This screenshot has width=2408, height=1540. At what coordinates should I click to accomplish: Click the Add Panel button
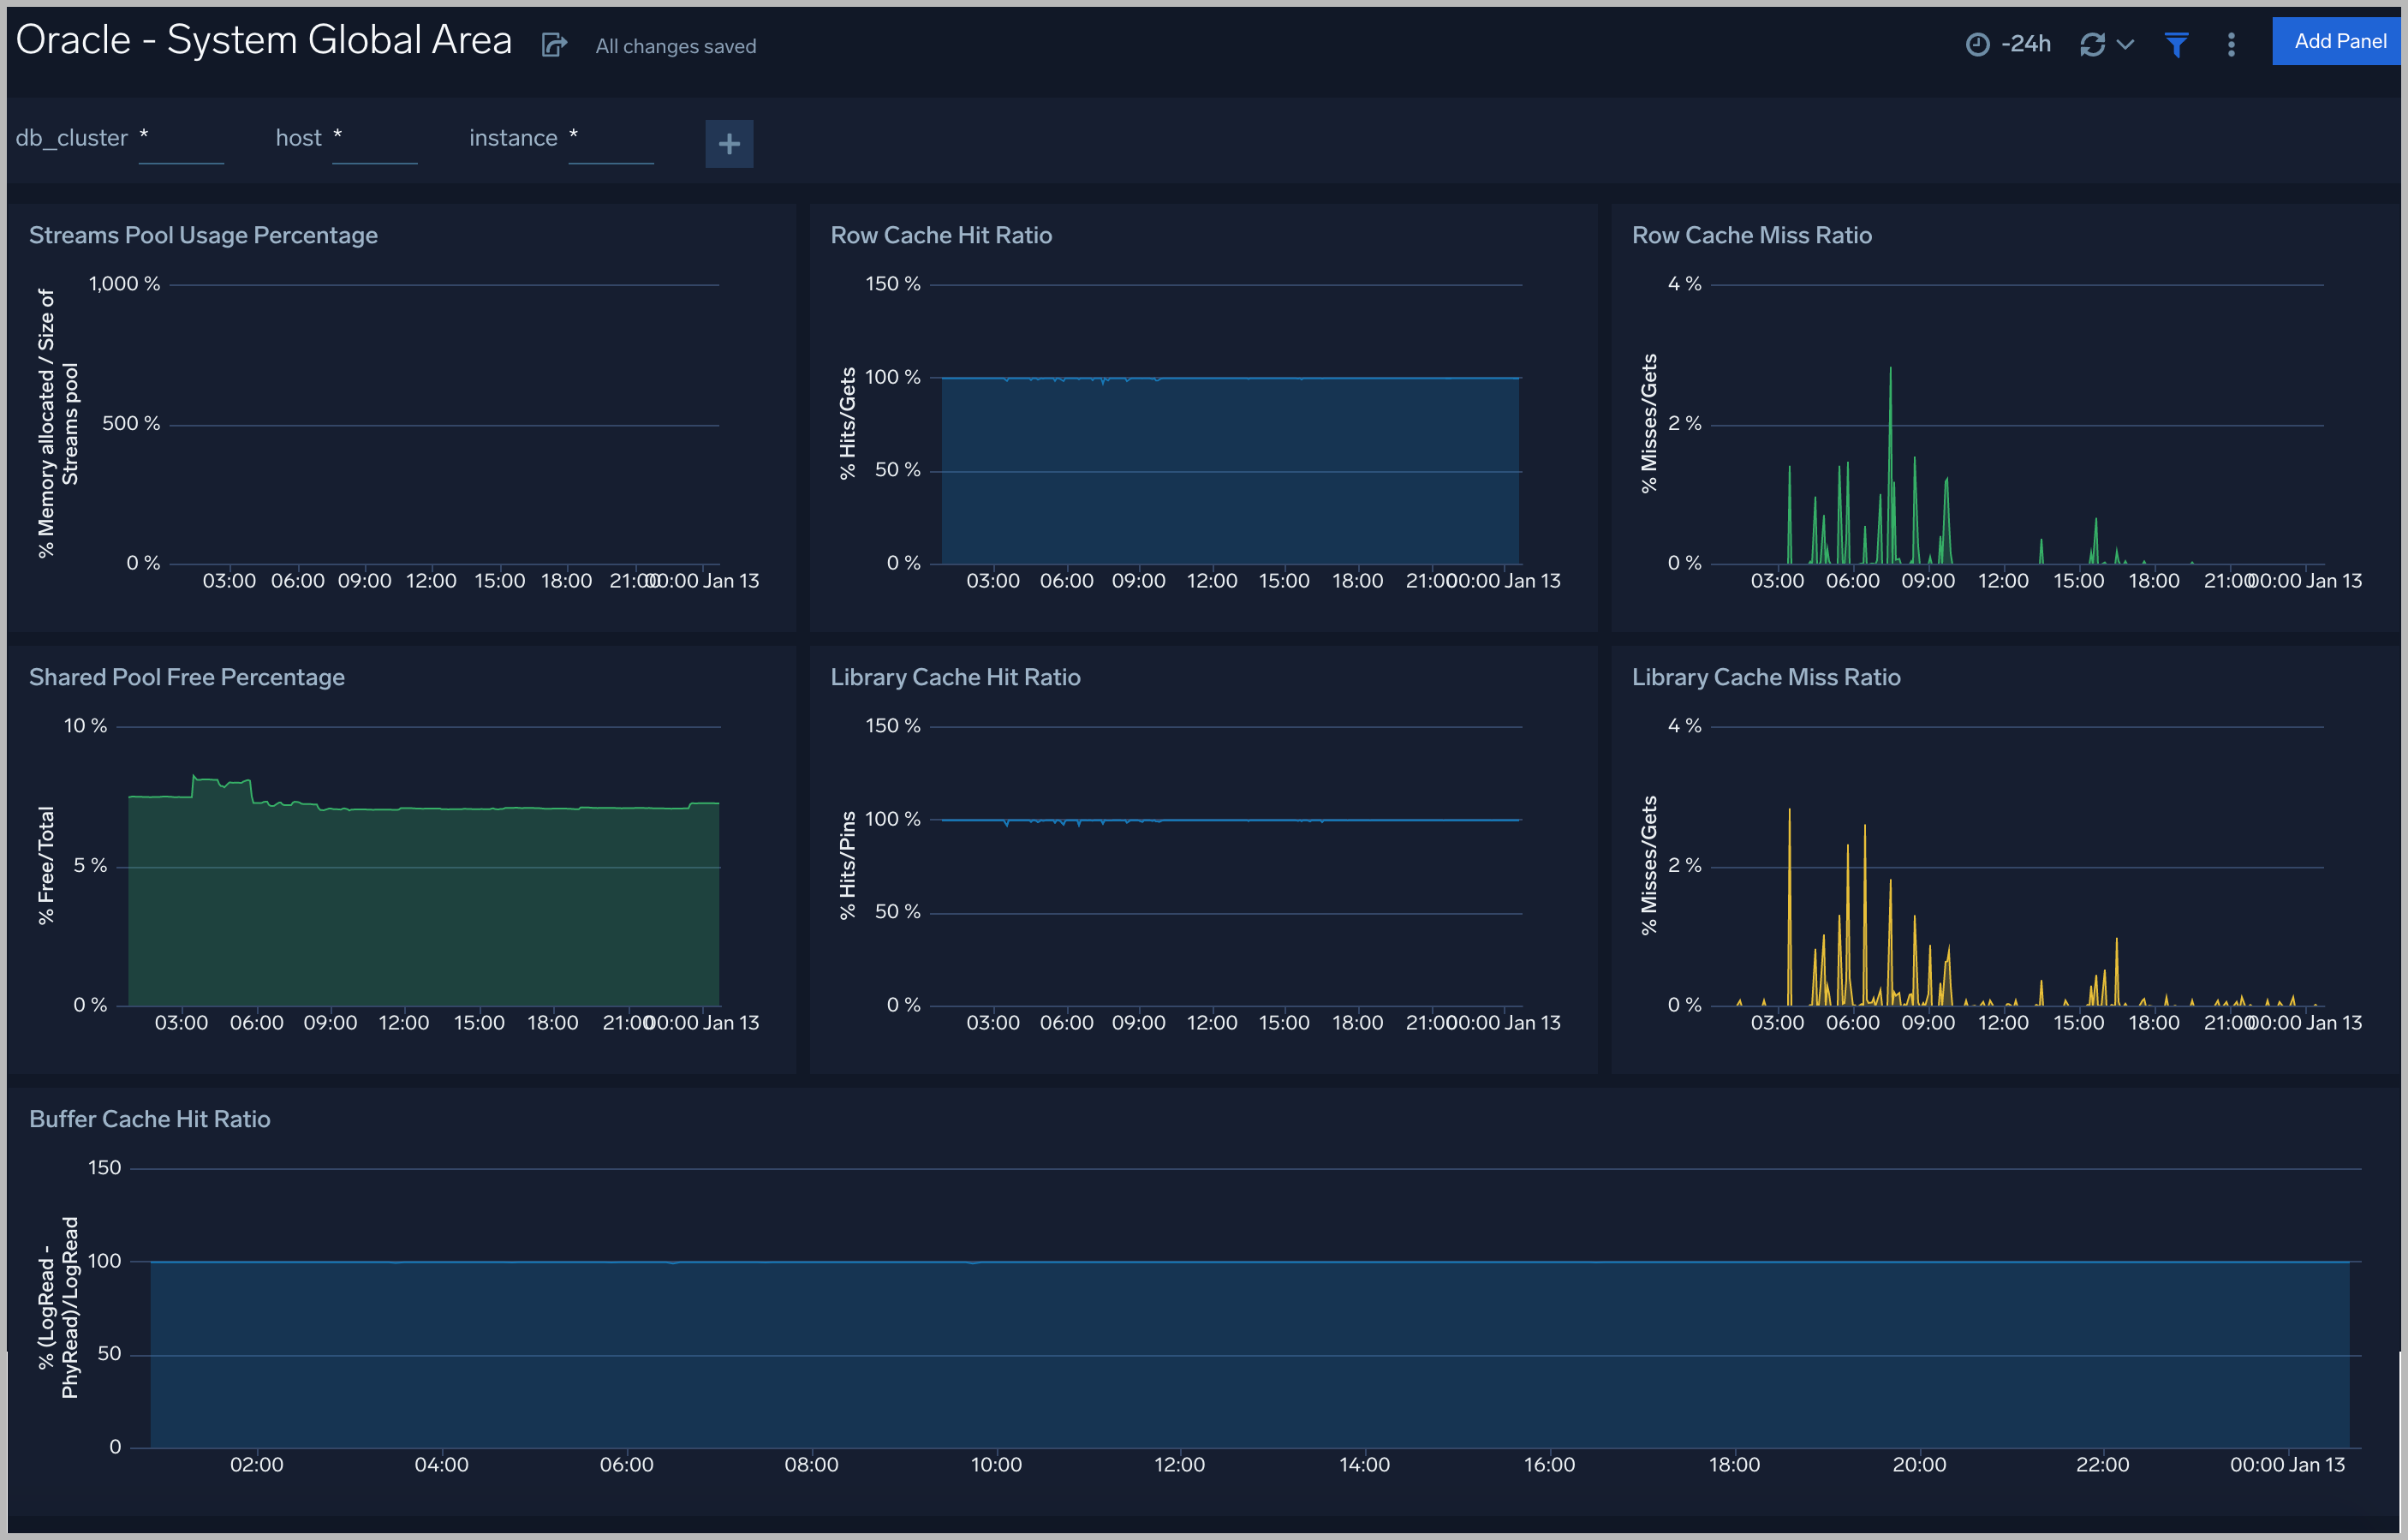click(x=2337, y=41)
